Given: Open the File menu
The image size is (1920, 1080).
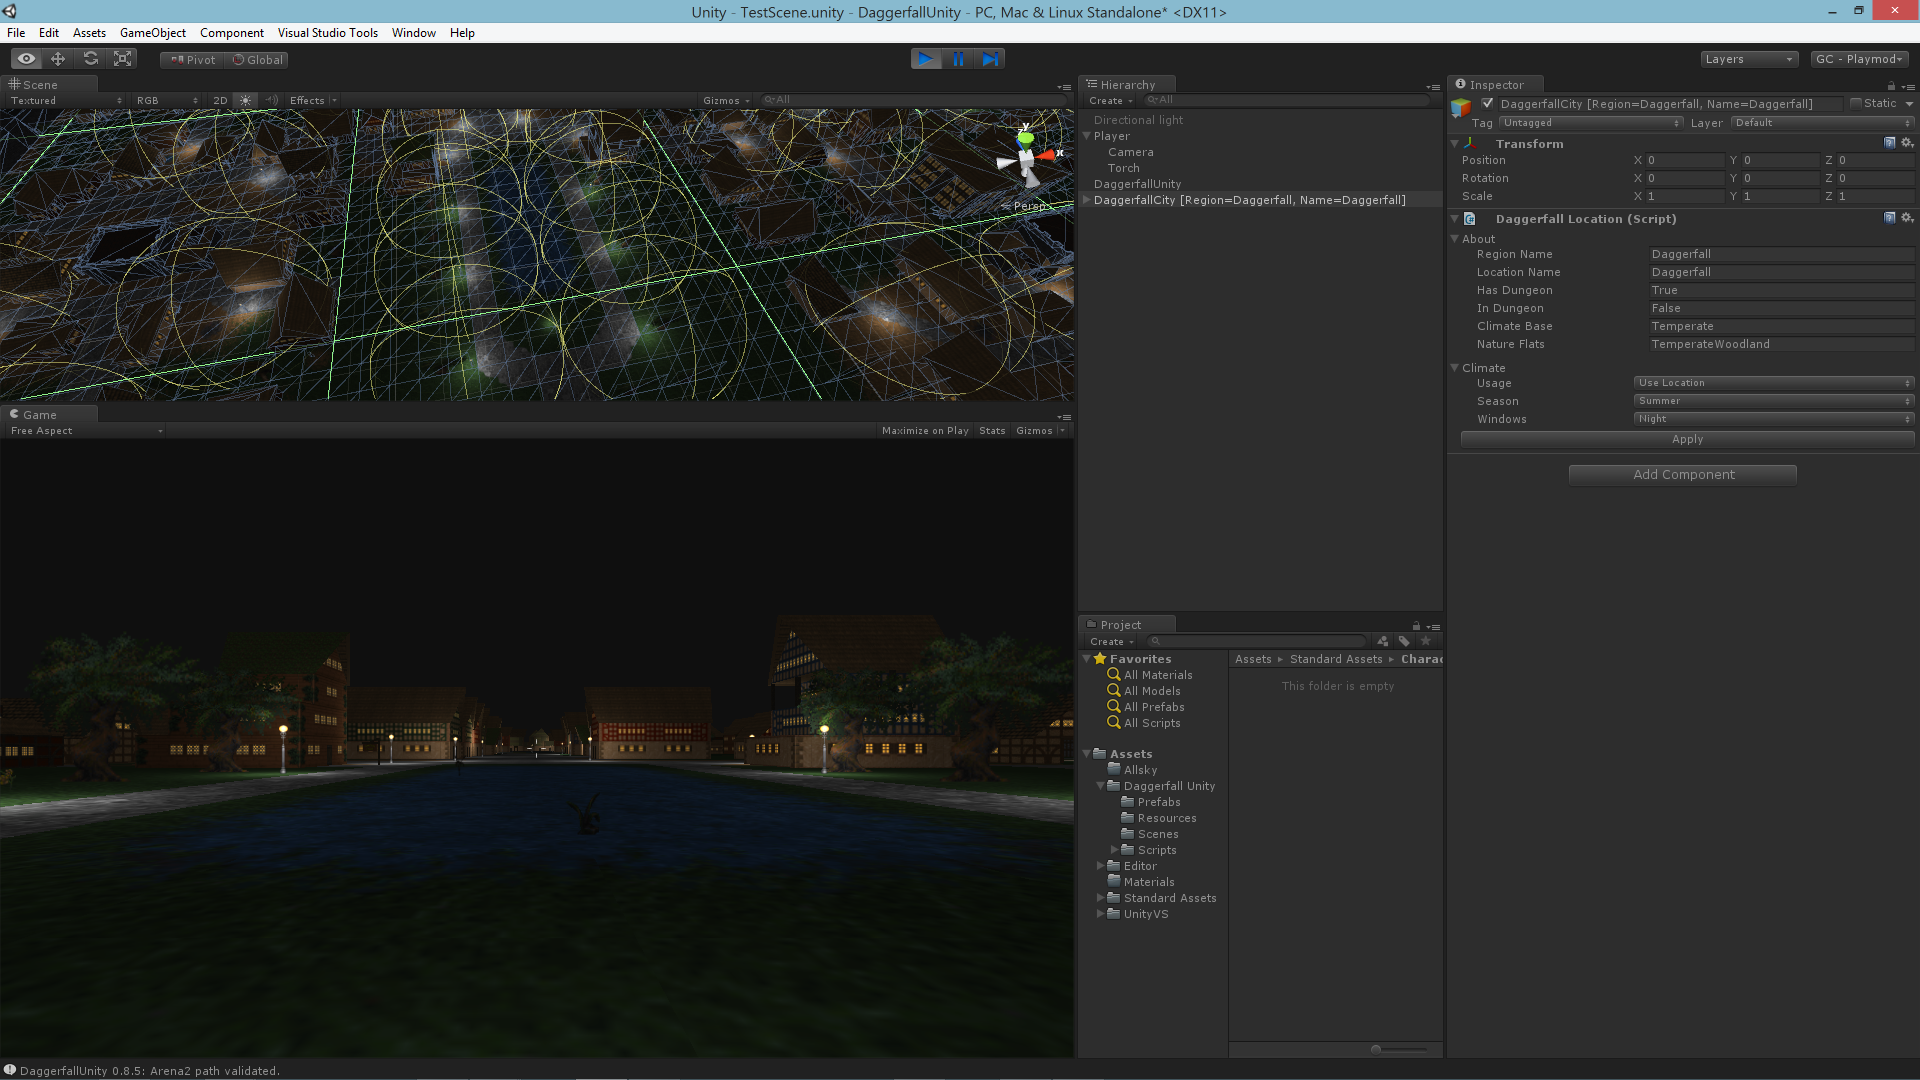Looking at the screenshot, I should (16, 33).
